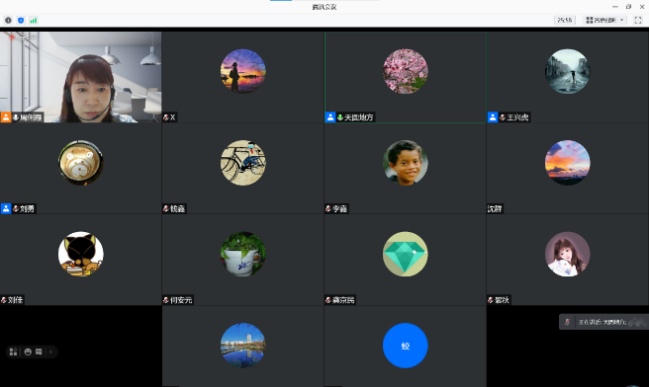
Task: Minimize the Tencent Meeting window
Action: pos(615,7)
